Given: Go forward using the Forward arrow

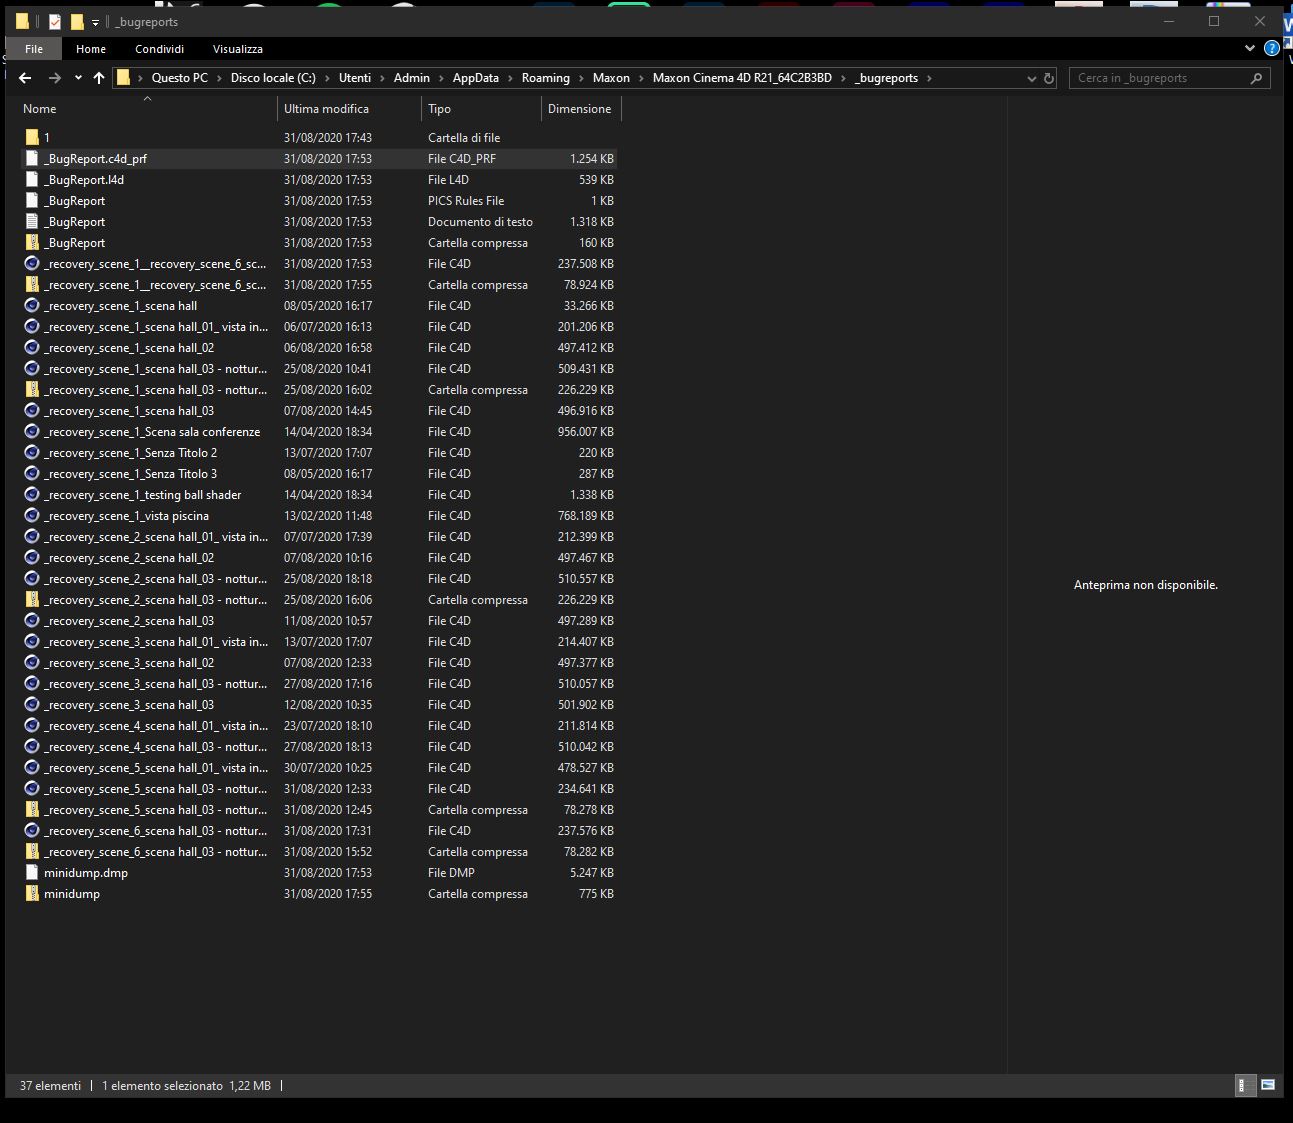Looking at the screenshot, I should tap(55, 78).
